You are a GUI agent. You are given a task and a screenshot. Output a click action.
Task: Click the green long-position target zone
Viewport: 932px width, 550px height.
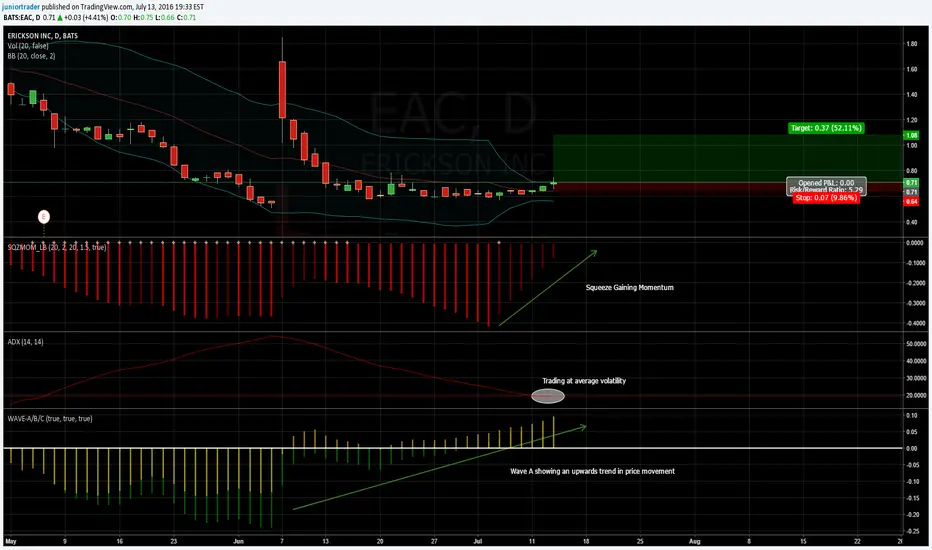[728, 159]
